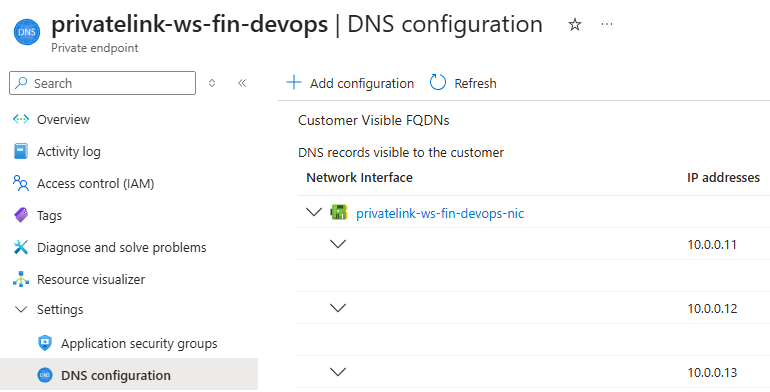Click the Settings group label
The image size is (770, 392).
tap(60, 309)
